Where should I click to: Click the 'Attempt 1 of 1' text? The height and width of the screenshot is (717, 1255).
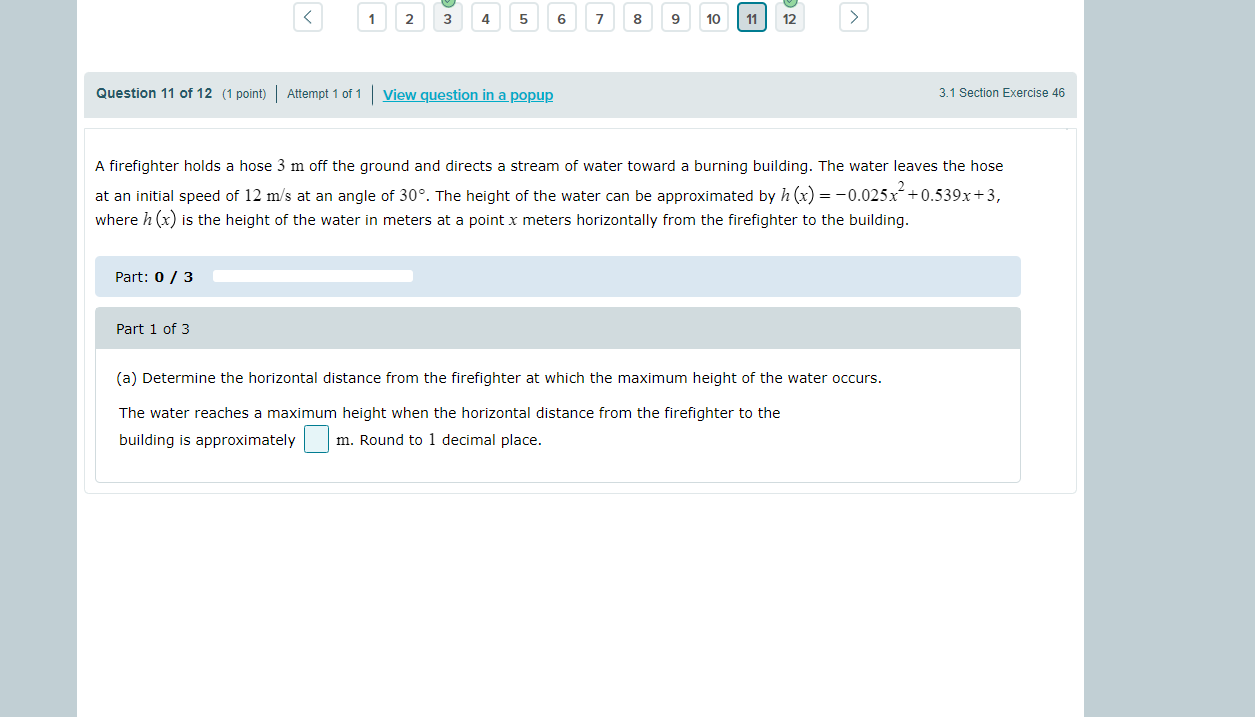(324, 94)
